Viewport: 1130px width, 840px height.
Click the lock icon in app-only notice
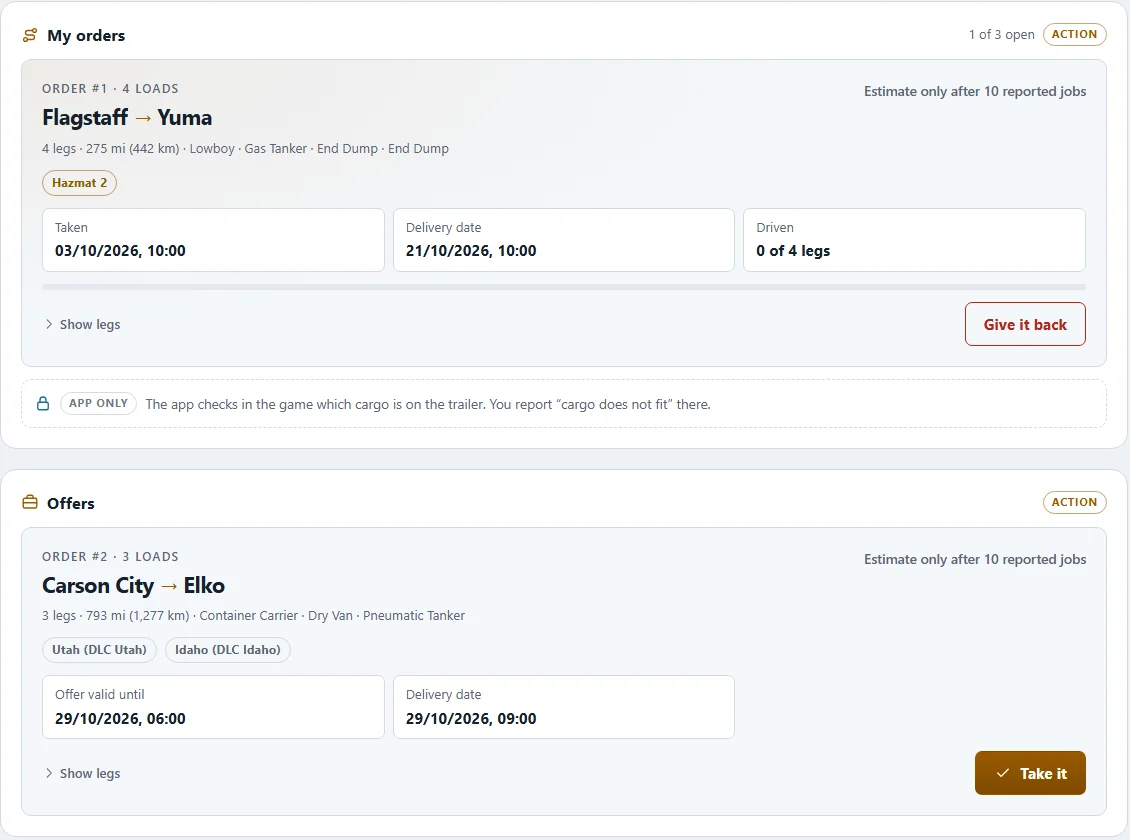(x=43, y=403)
